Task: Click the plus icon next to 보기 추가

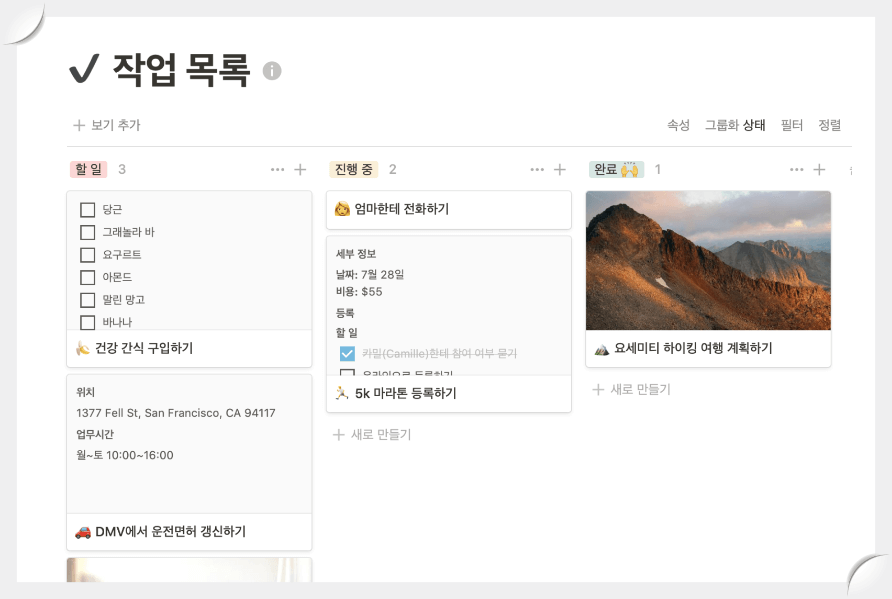Action: 78,125
